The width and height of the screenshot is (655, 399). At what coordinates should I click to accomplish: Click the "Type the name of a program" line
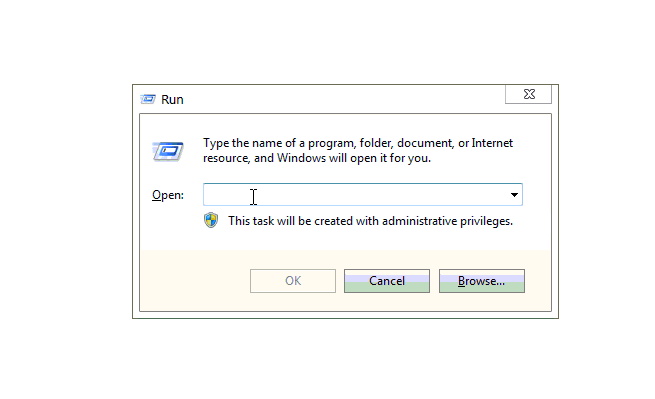click(x=358, y=143)
